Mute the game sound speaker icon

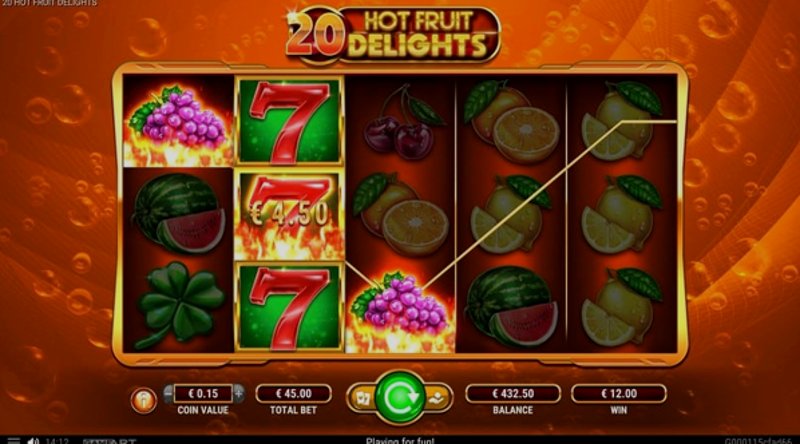33,440
